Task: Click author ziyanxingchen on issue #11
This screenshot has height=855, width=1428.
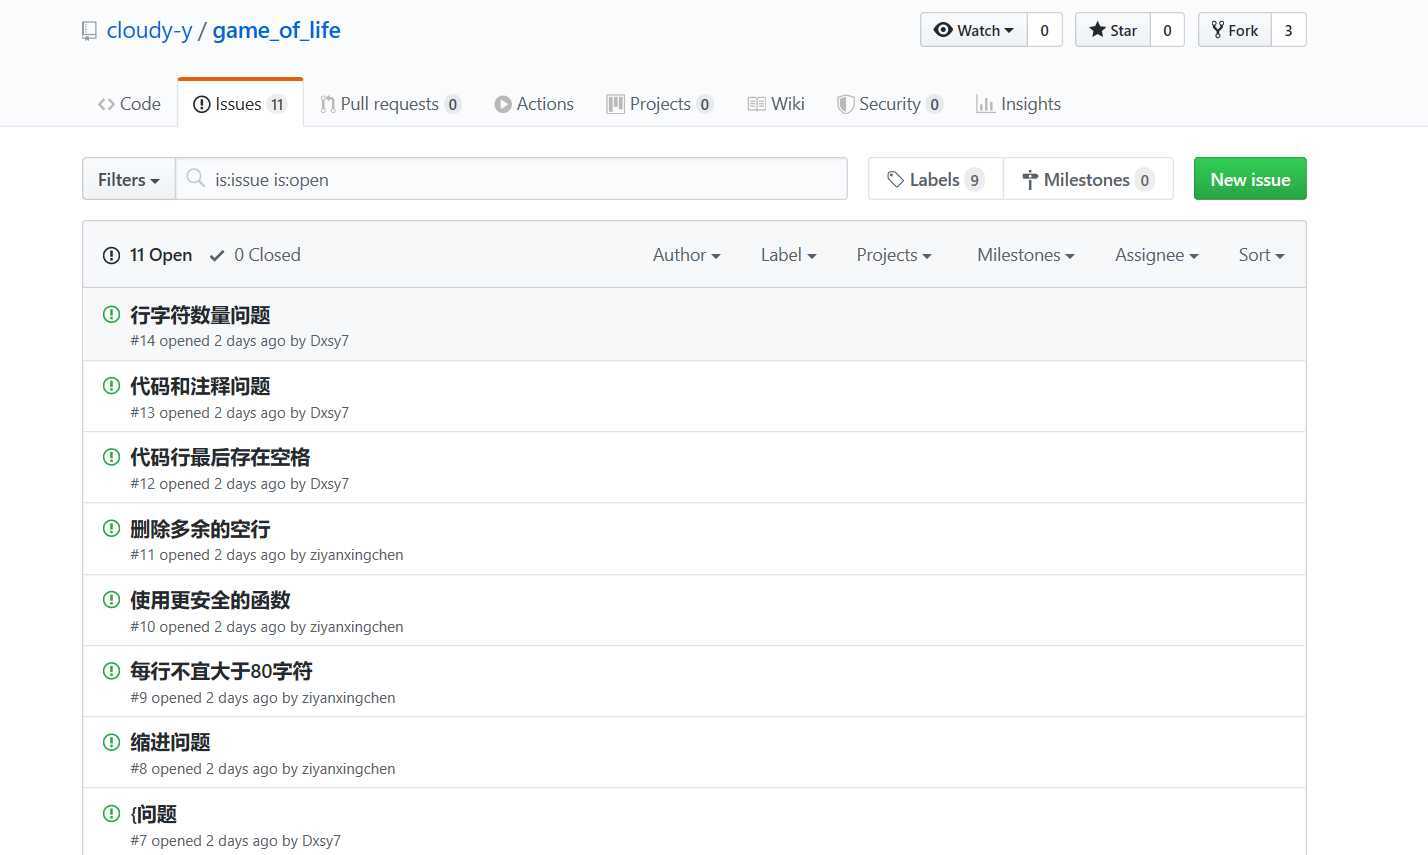Action: click(357, 555)
